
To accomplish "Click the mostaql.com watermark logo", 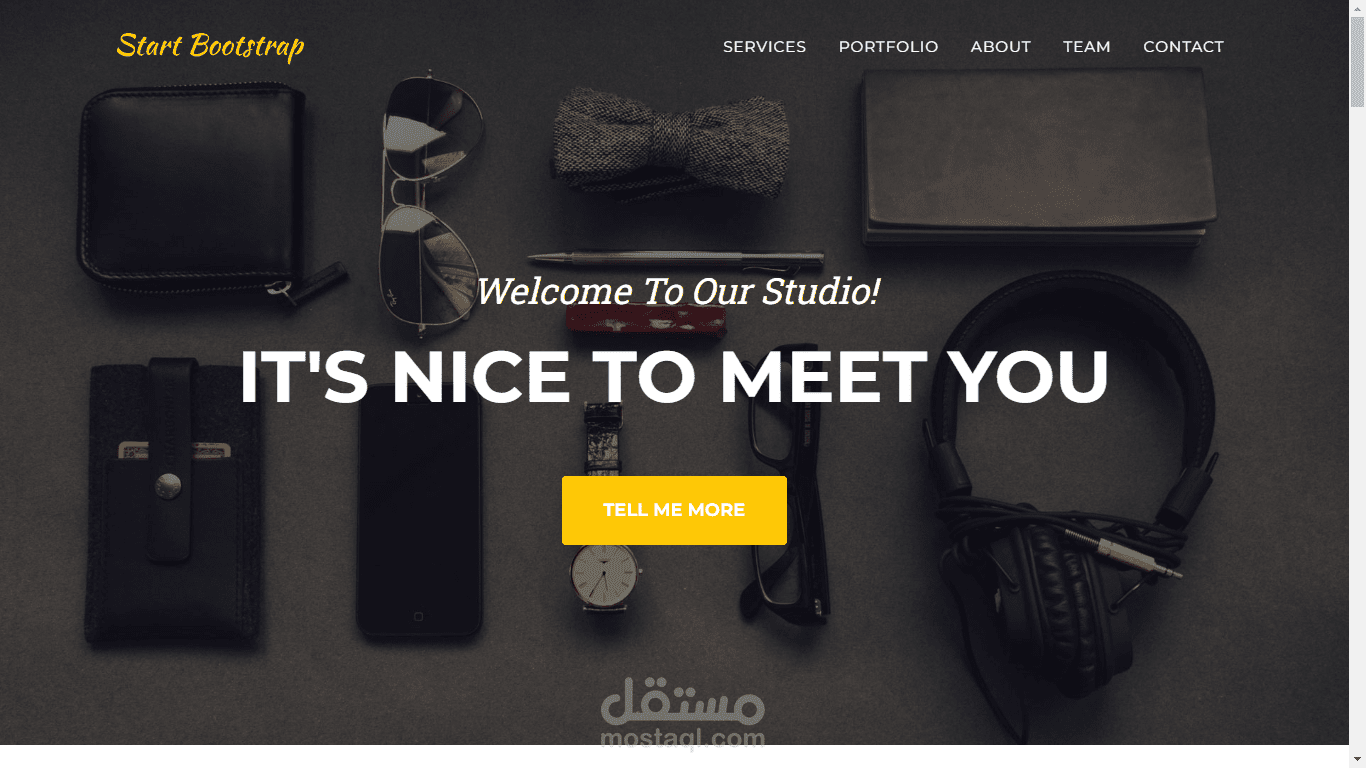I will click(683, 714).
